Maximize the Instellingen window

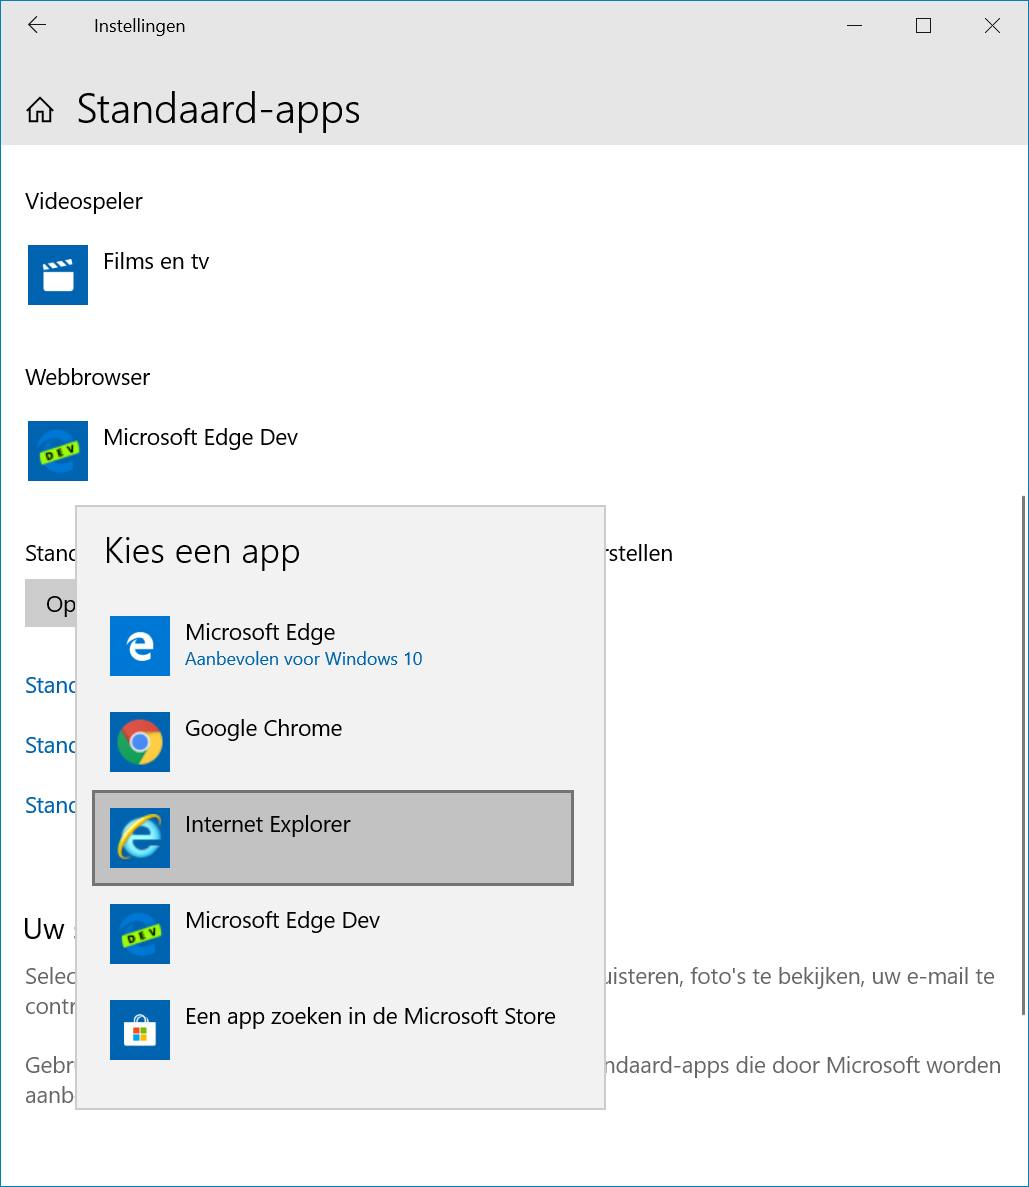point(923,26)
